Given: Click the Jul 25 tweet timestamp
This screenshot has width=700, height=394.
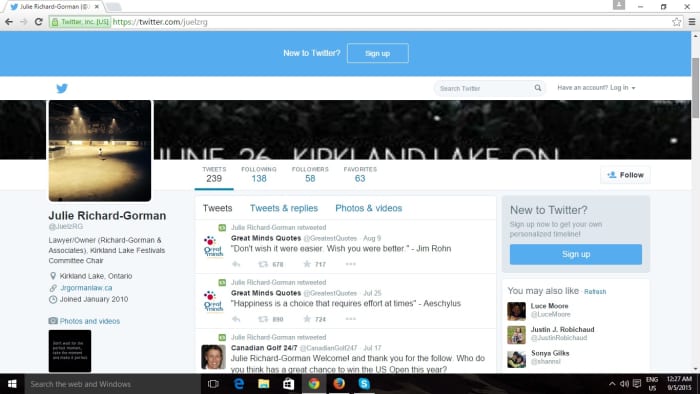Looking at the screenshot, I should pos(372,293).
